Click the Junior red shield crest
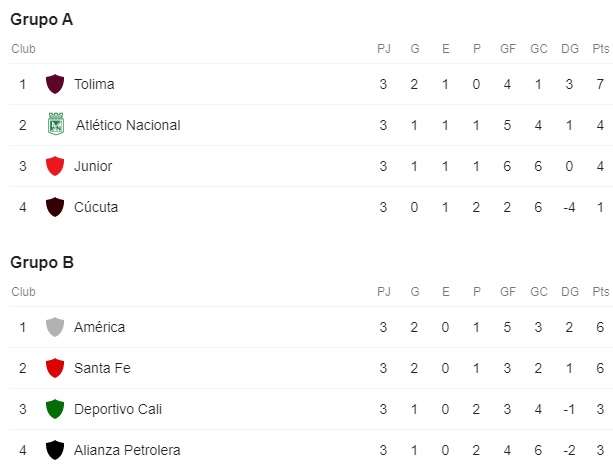 point(55,166)
